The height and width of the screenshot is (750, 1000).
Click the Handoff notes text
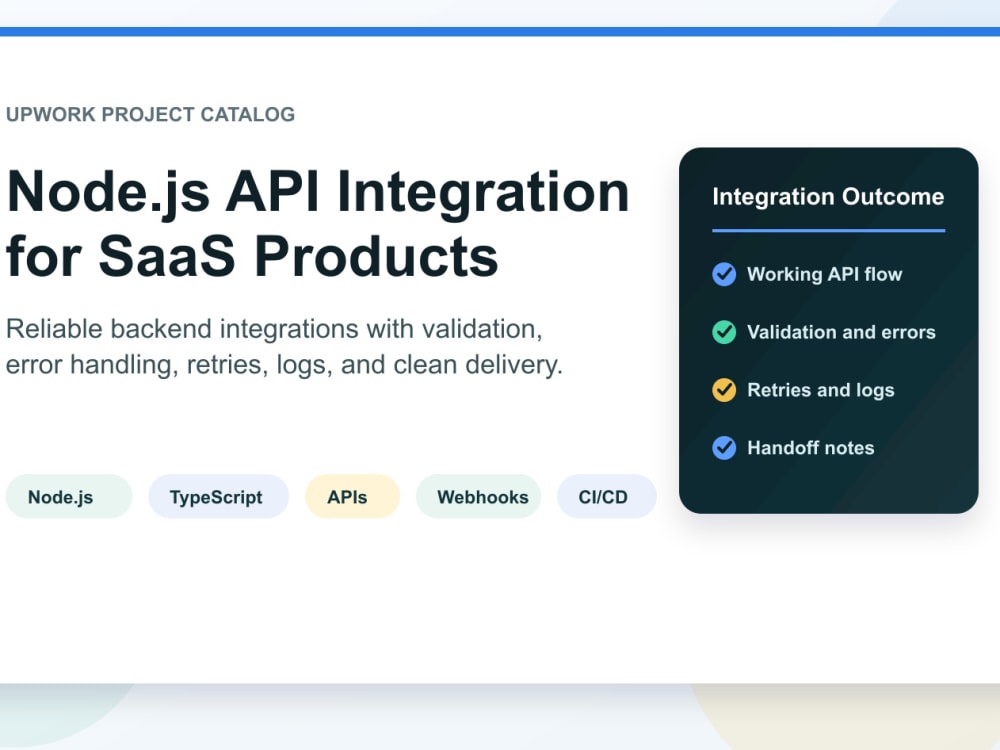click(x=811, y=448)
